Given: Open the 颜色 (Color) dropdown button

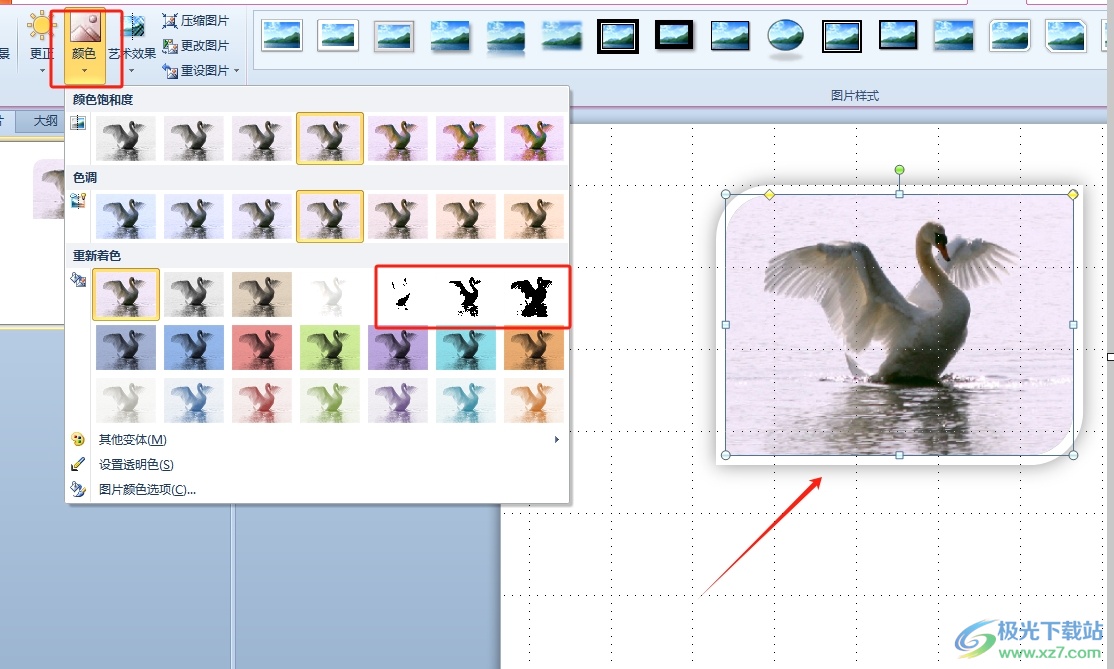Looking at the screenshot, I should point(85,45).
